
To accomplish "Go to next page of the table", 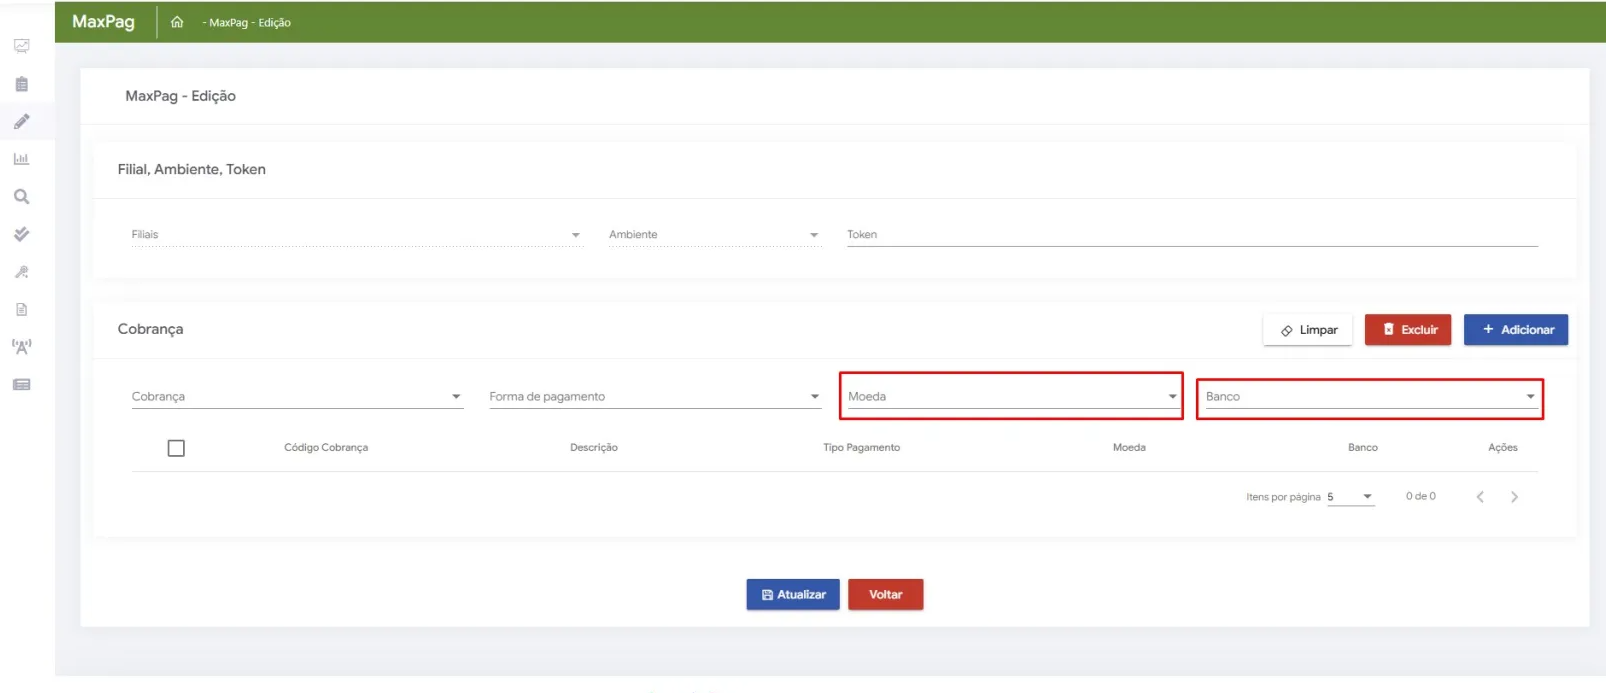I will [1514, 497].
